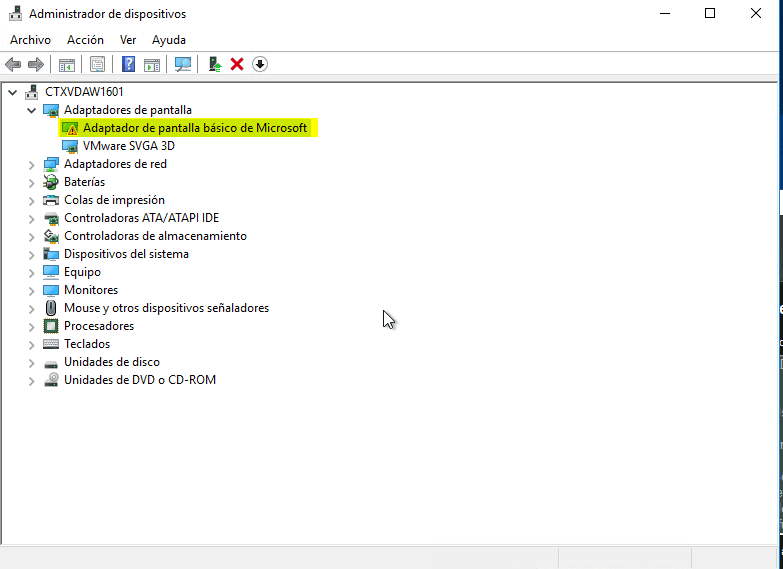Select the Unidades de disco label

pos(112,362)
